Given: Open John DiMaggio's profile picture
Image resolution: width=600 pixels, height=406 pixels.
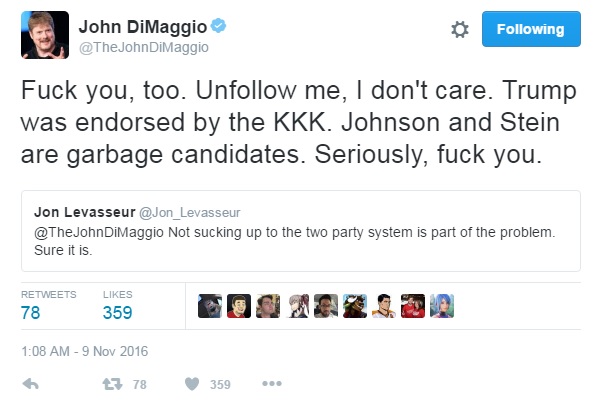Looking at the screenshot, I should click(x=45, y=35).
